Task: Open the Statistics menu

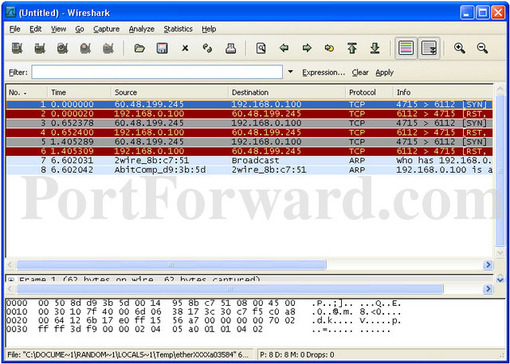Action: tap(178, 29)
